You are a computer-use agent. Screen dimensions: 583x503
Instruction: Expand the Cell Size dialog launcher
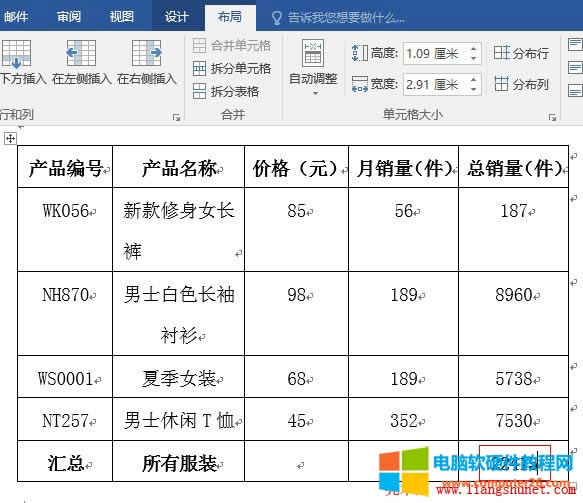tap(553, 117)
